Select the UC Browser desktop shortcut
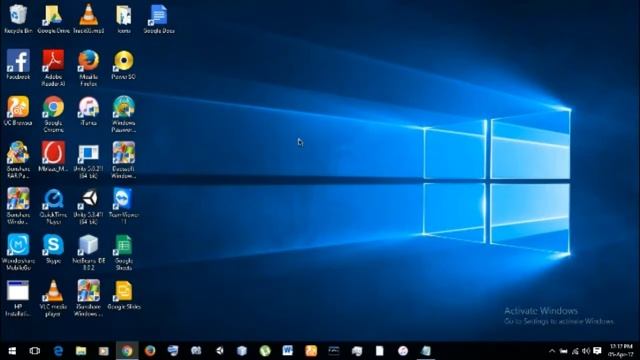The height and width of the screenshot is (360, 640). coord(18,111)
